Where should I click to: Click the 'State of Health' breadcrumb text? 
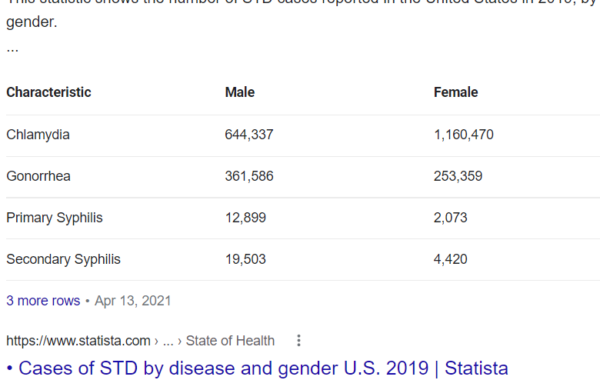click(x=230, y=341)
